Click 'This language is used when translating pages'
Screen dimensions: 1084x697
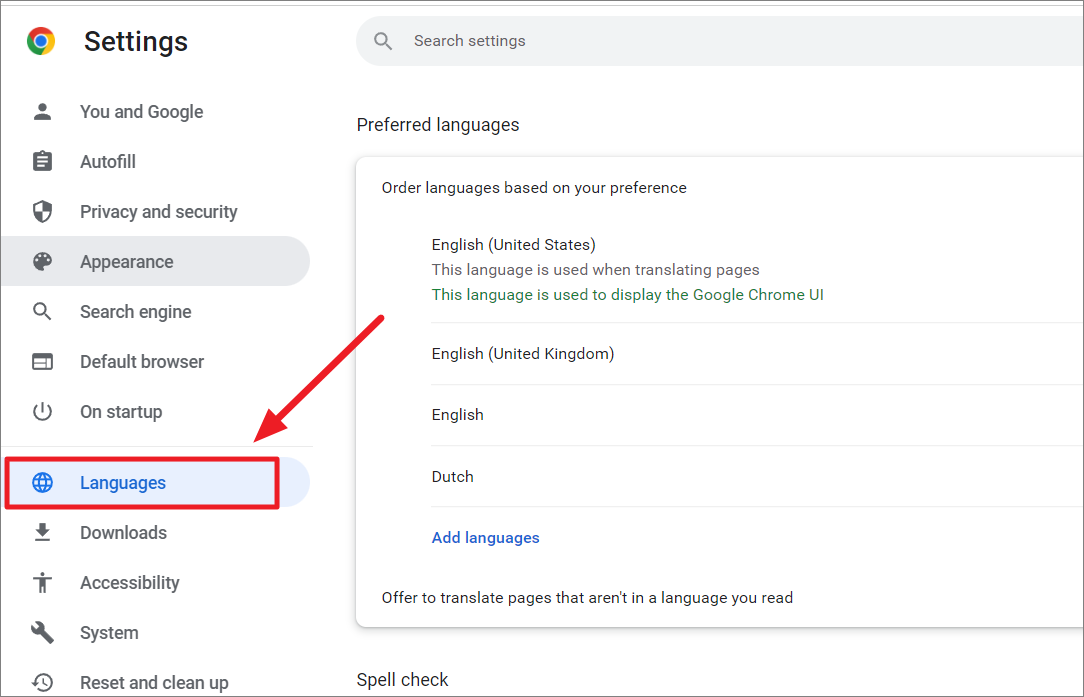[595, 270]
